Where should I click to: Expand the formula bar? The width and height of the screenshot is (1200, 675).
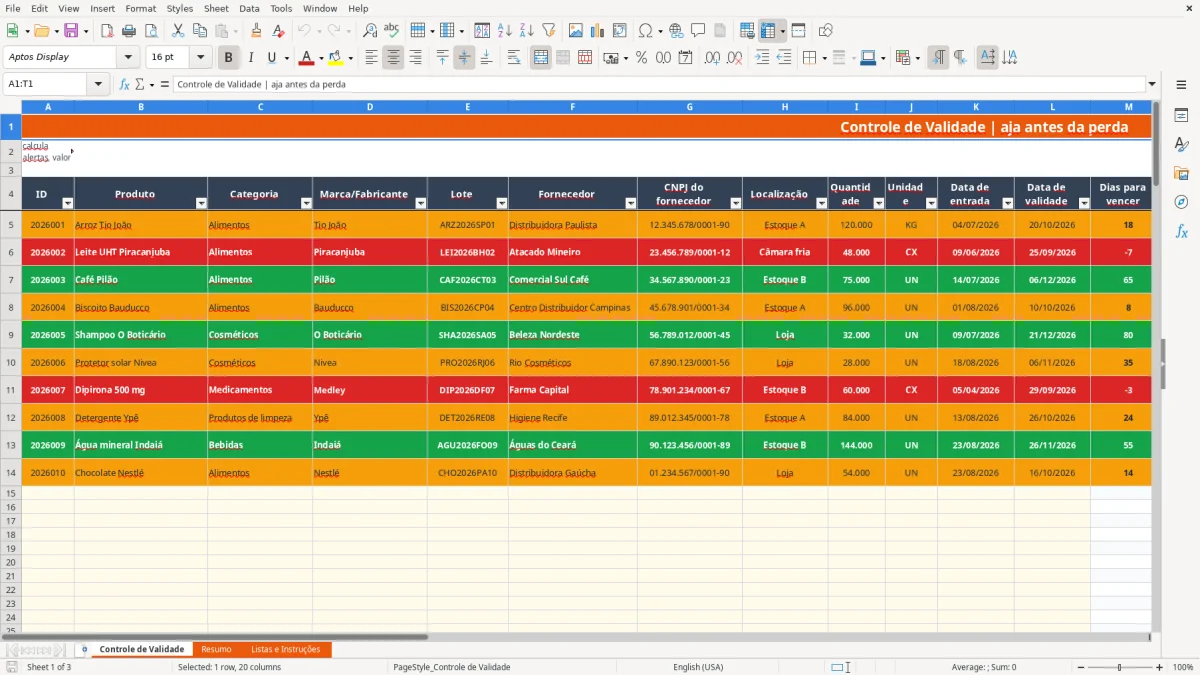click(1152, 84)
